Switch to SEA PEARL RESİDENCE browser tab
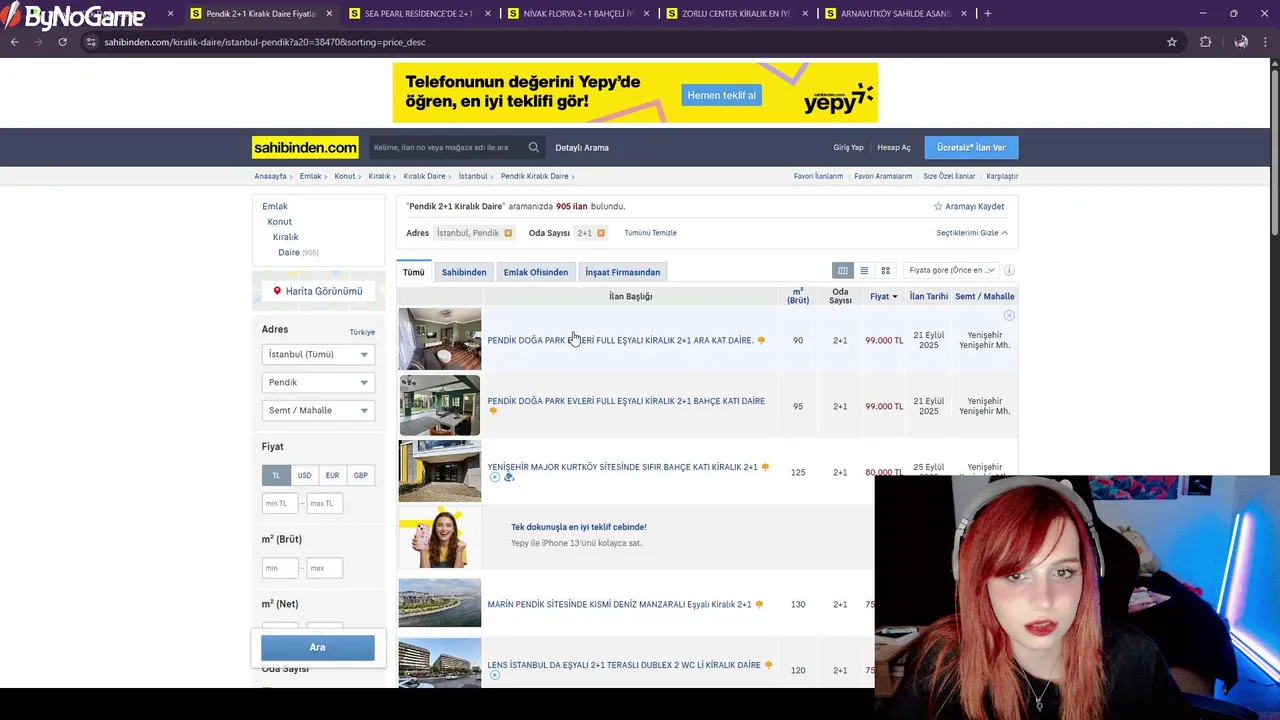 419,14
